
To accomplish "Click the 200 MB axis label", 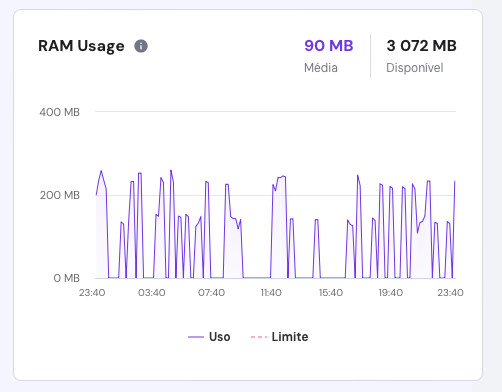I will (60, 195).
